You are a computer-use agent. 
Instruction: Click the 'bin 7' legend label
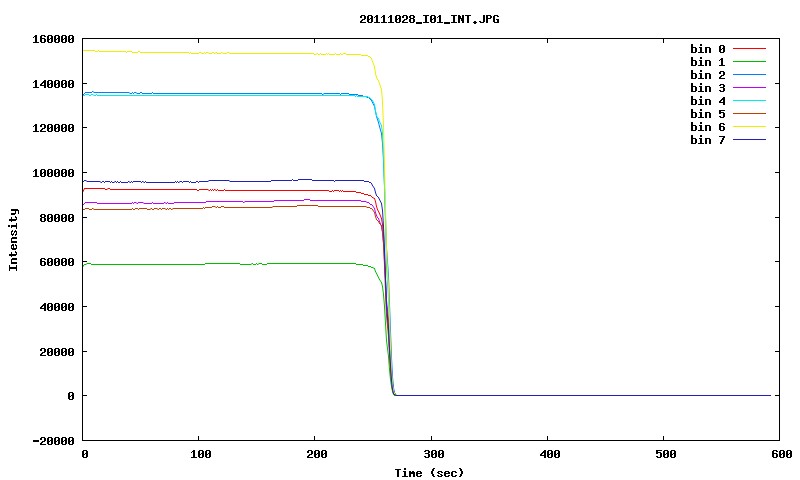click(x=708, y=140)
